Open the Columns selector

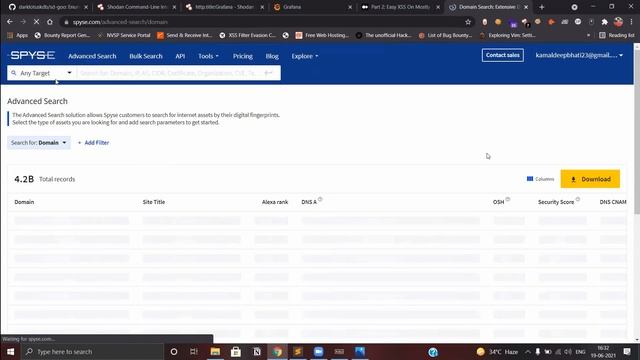click(x=540, y=179)
